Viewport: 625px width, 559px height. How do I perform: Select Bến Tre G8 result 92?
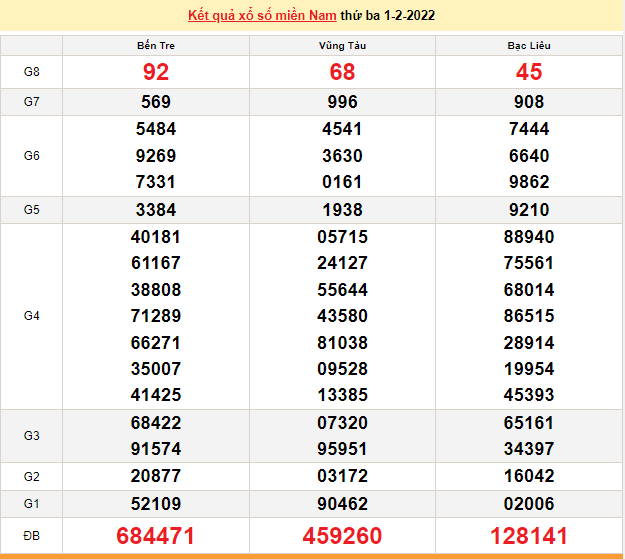pyautogui.click(x=156, y=72)
